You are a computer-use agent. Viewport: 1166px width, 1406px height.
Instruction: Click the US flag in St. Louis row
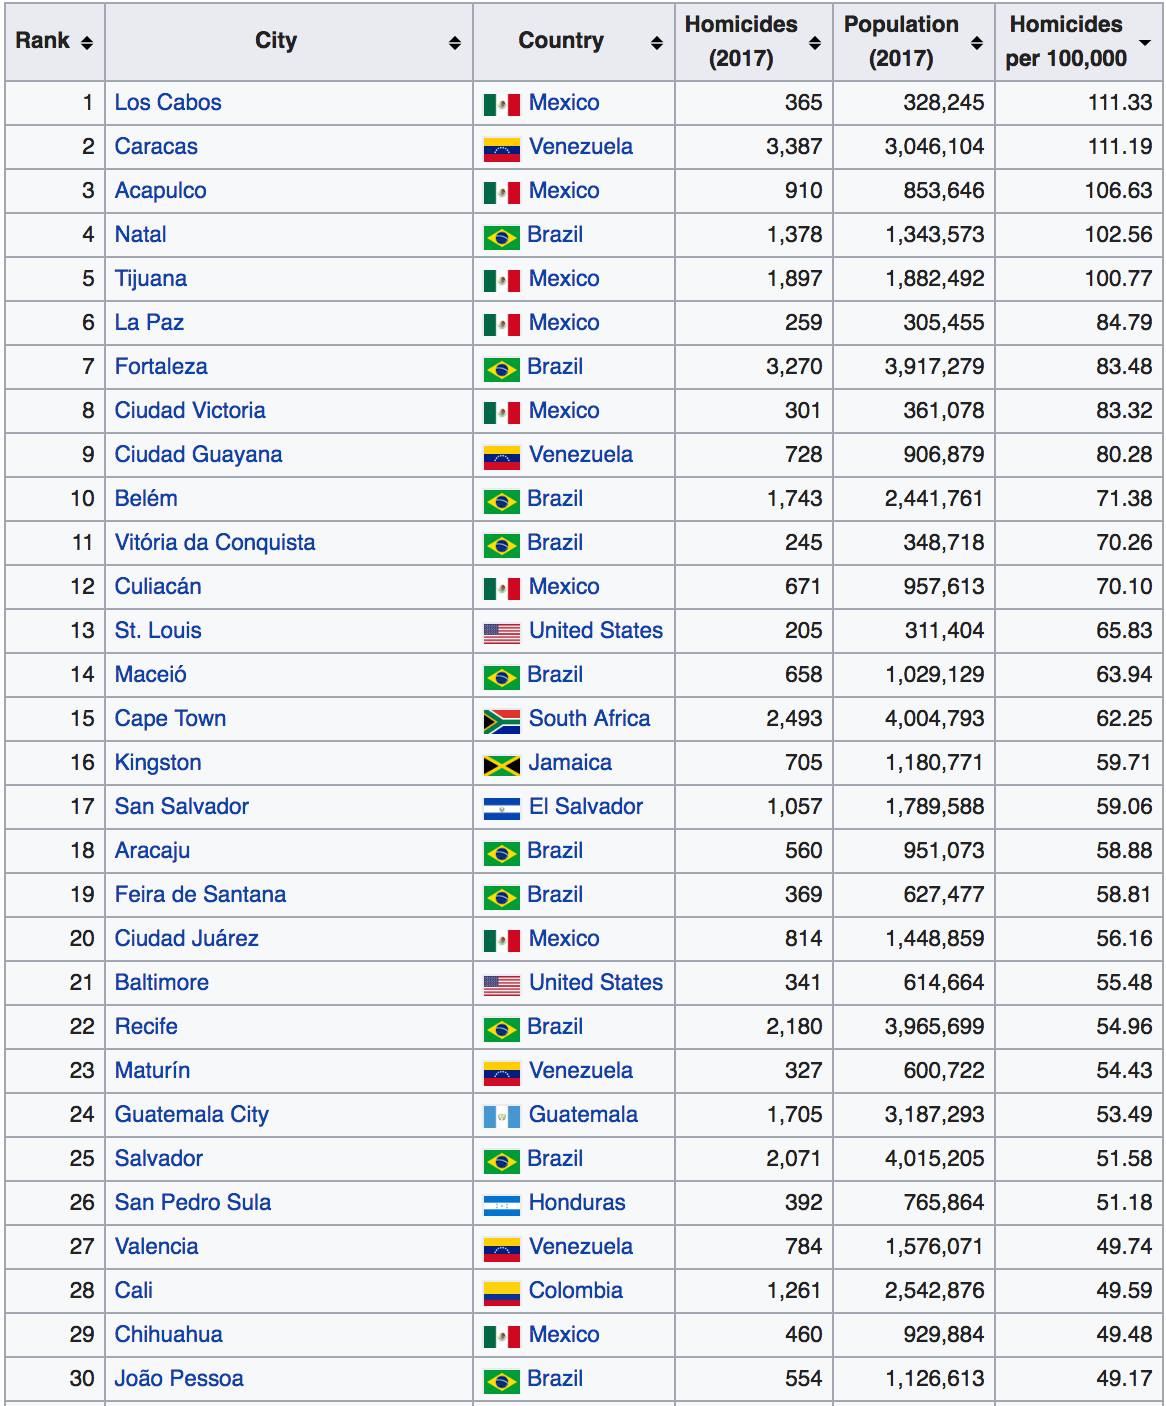tap(501, 632)
